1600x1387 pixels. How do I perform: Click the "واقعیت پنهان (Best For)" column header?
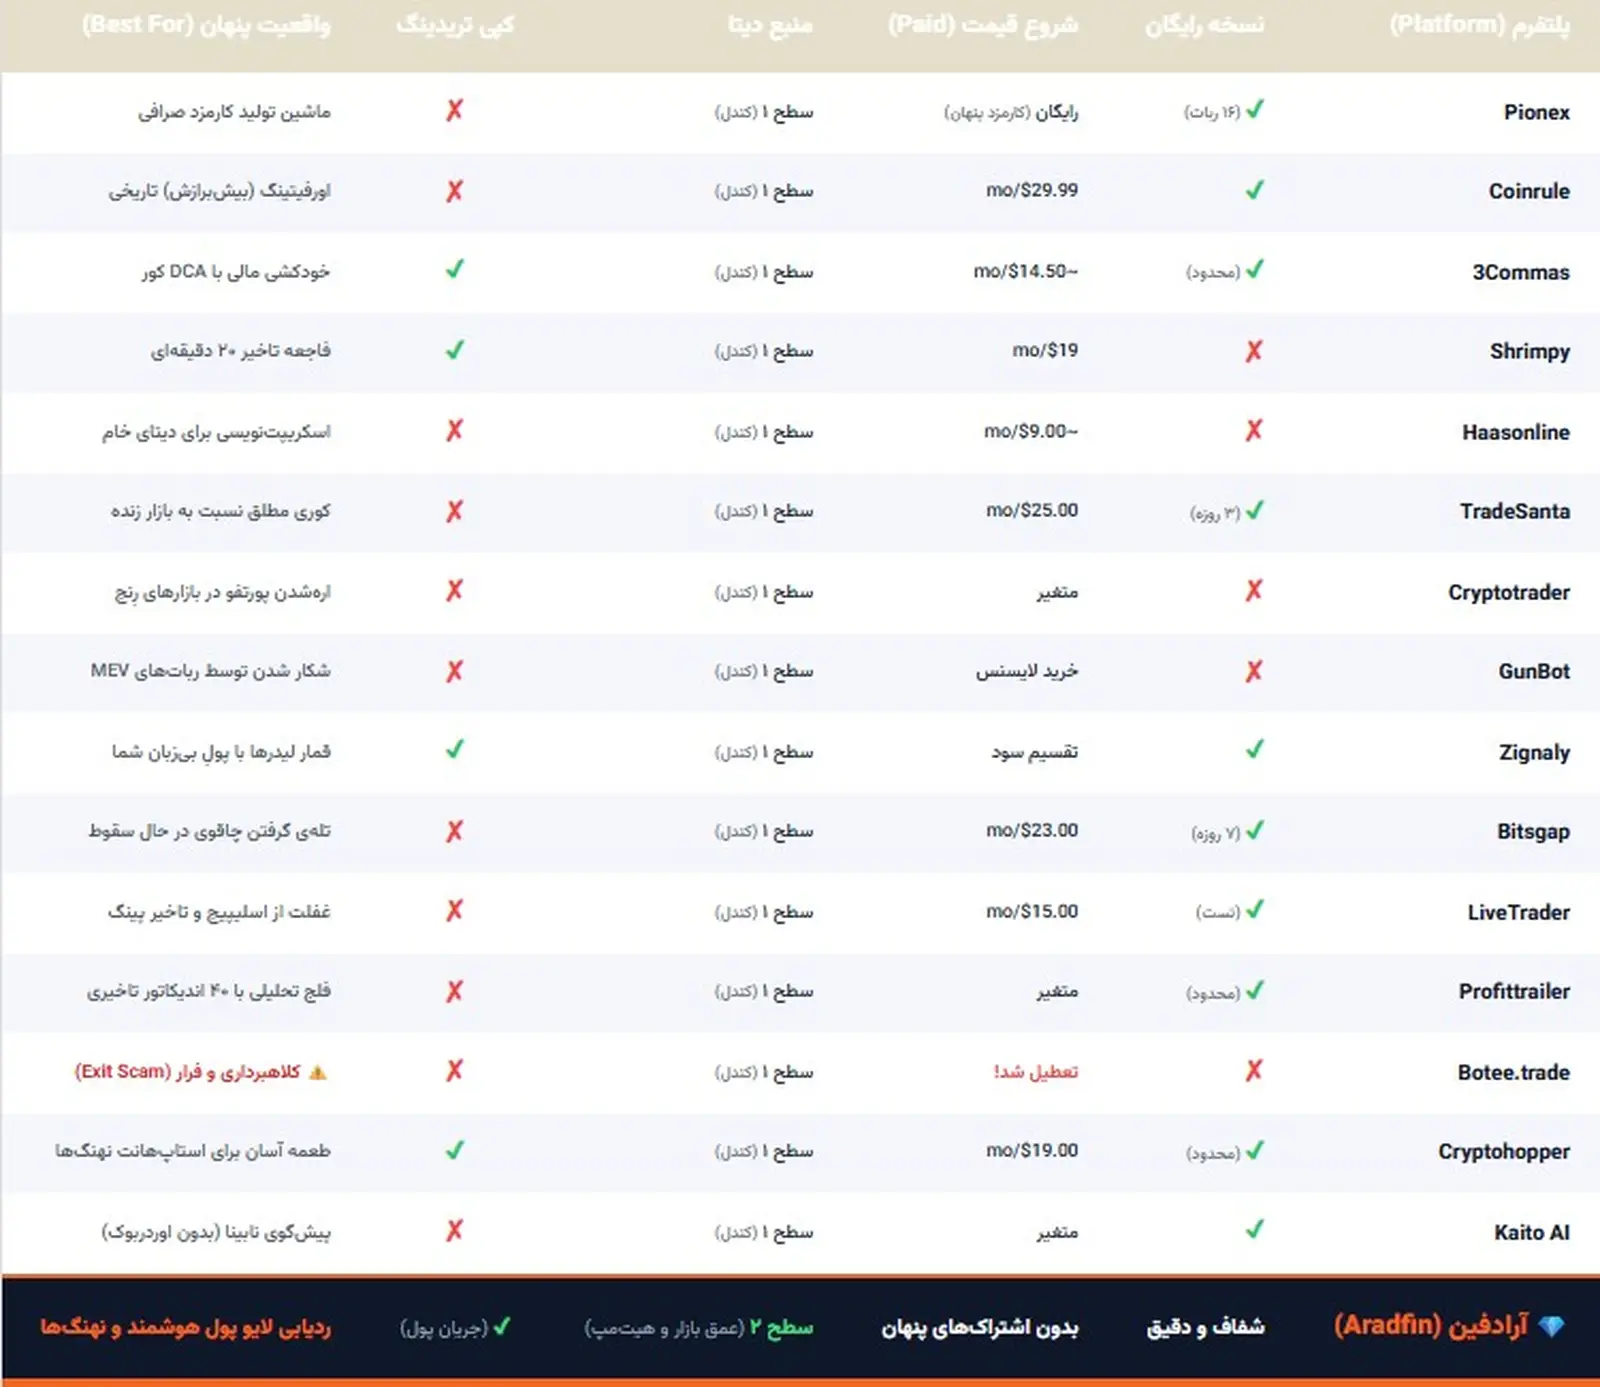(x=206, y=24)
